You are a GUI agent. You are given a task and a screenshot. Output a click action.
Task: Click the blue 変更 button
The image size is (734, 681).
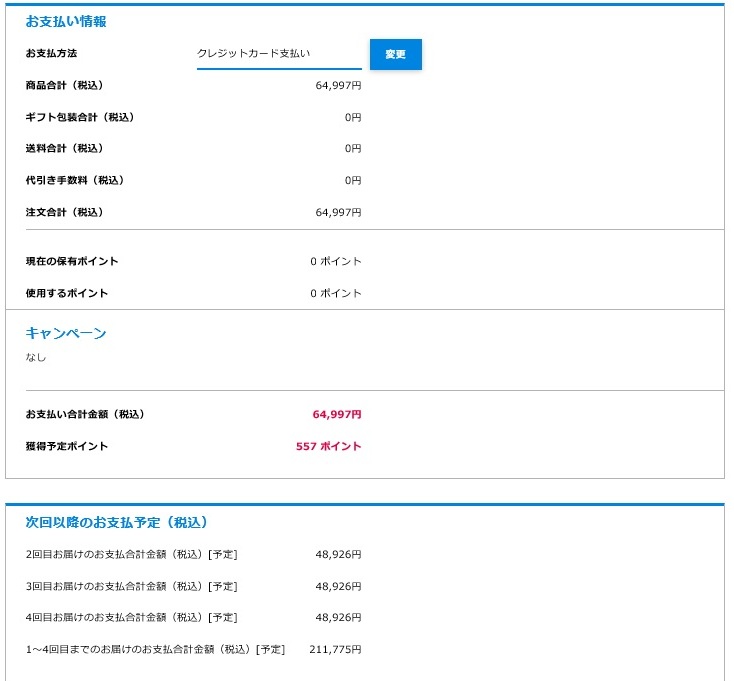[x=396, y=54]
